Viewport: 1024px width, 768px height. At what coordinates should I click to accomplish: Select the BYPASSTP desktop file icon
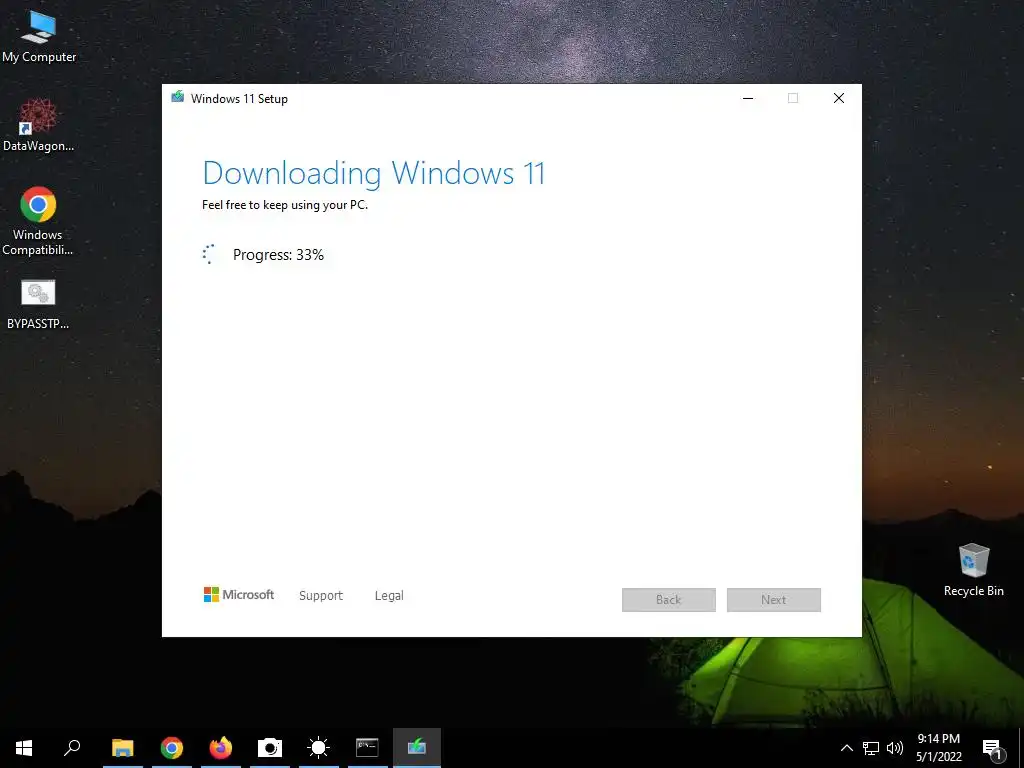pyautogui.click(x=38, y=304)
